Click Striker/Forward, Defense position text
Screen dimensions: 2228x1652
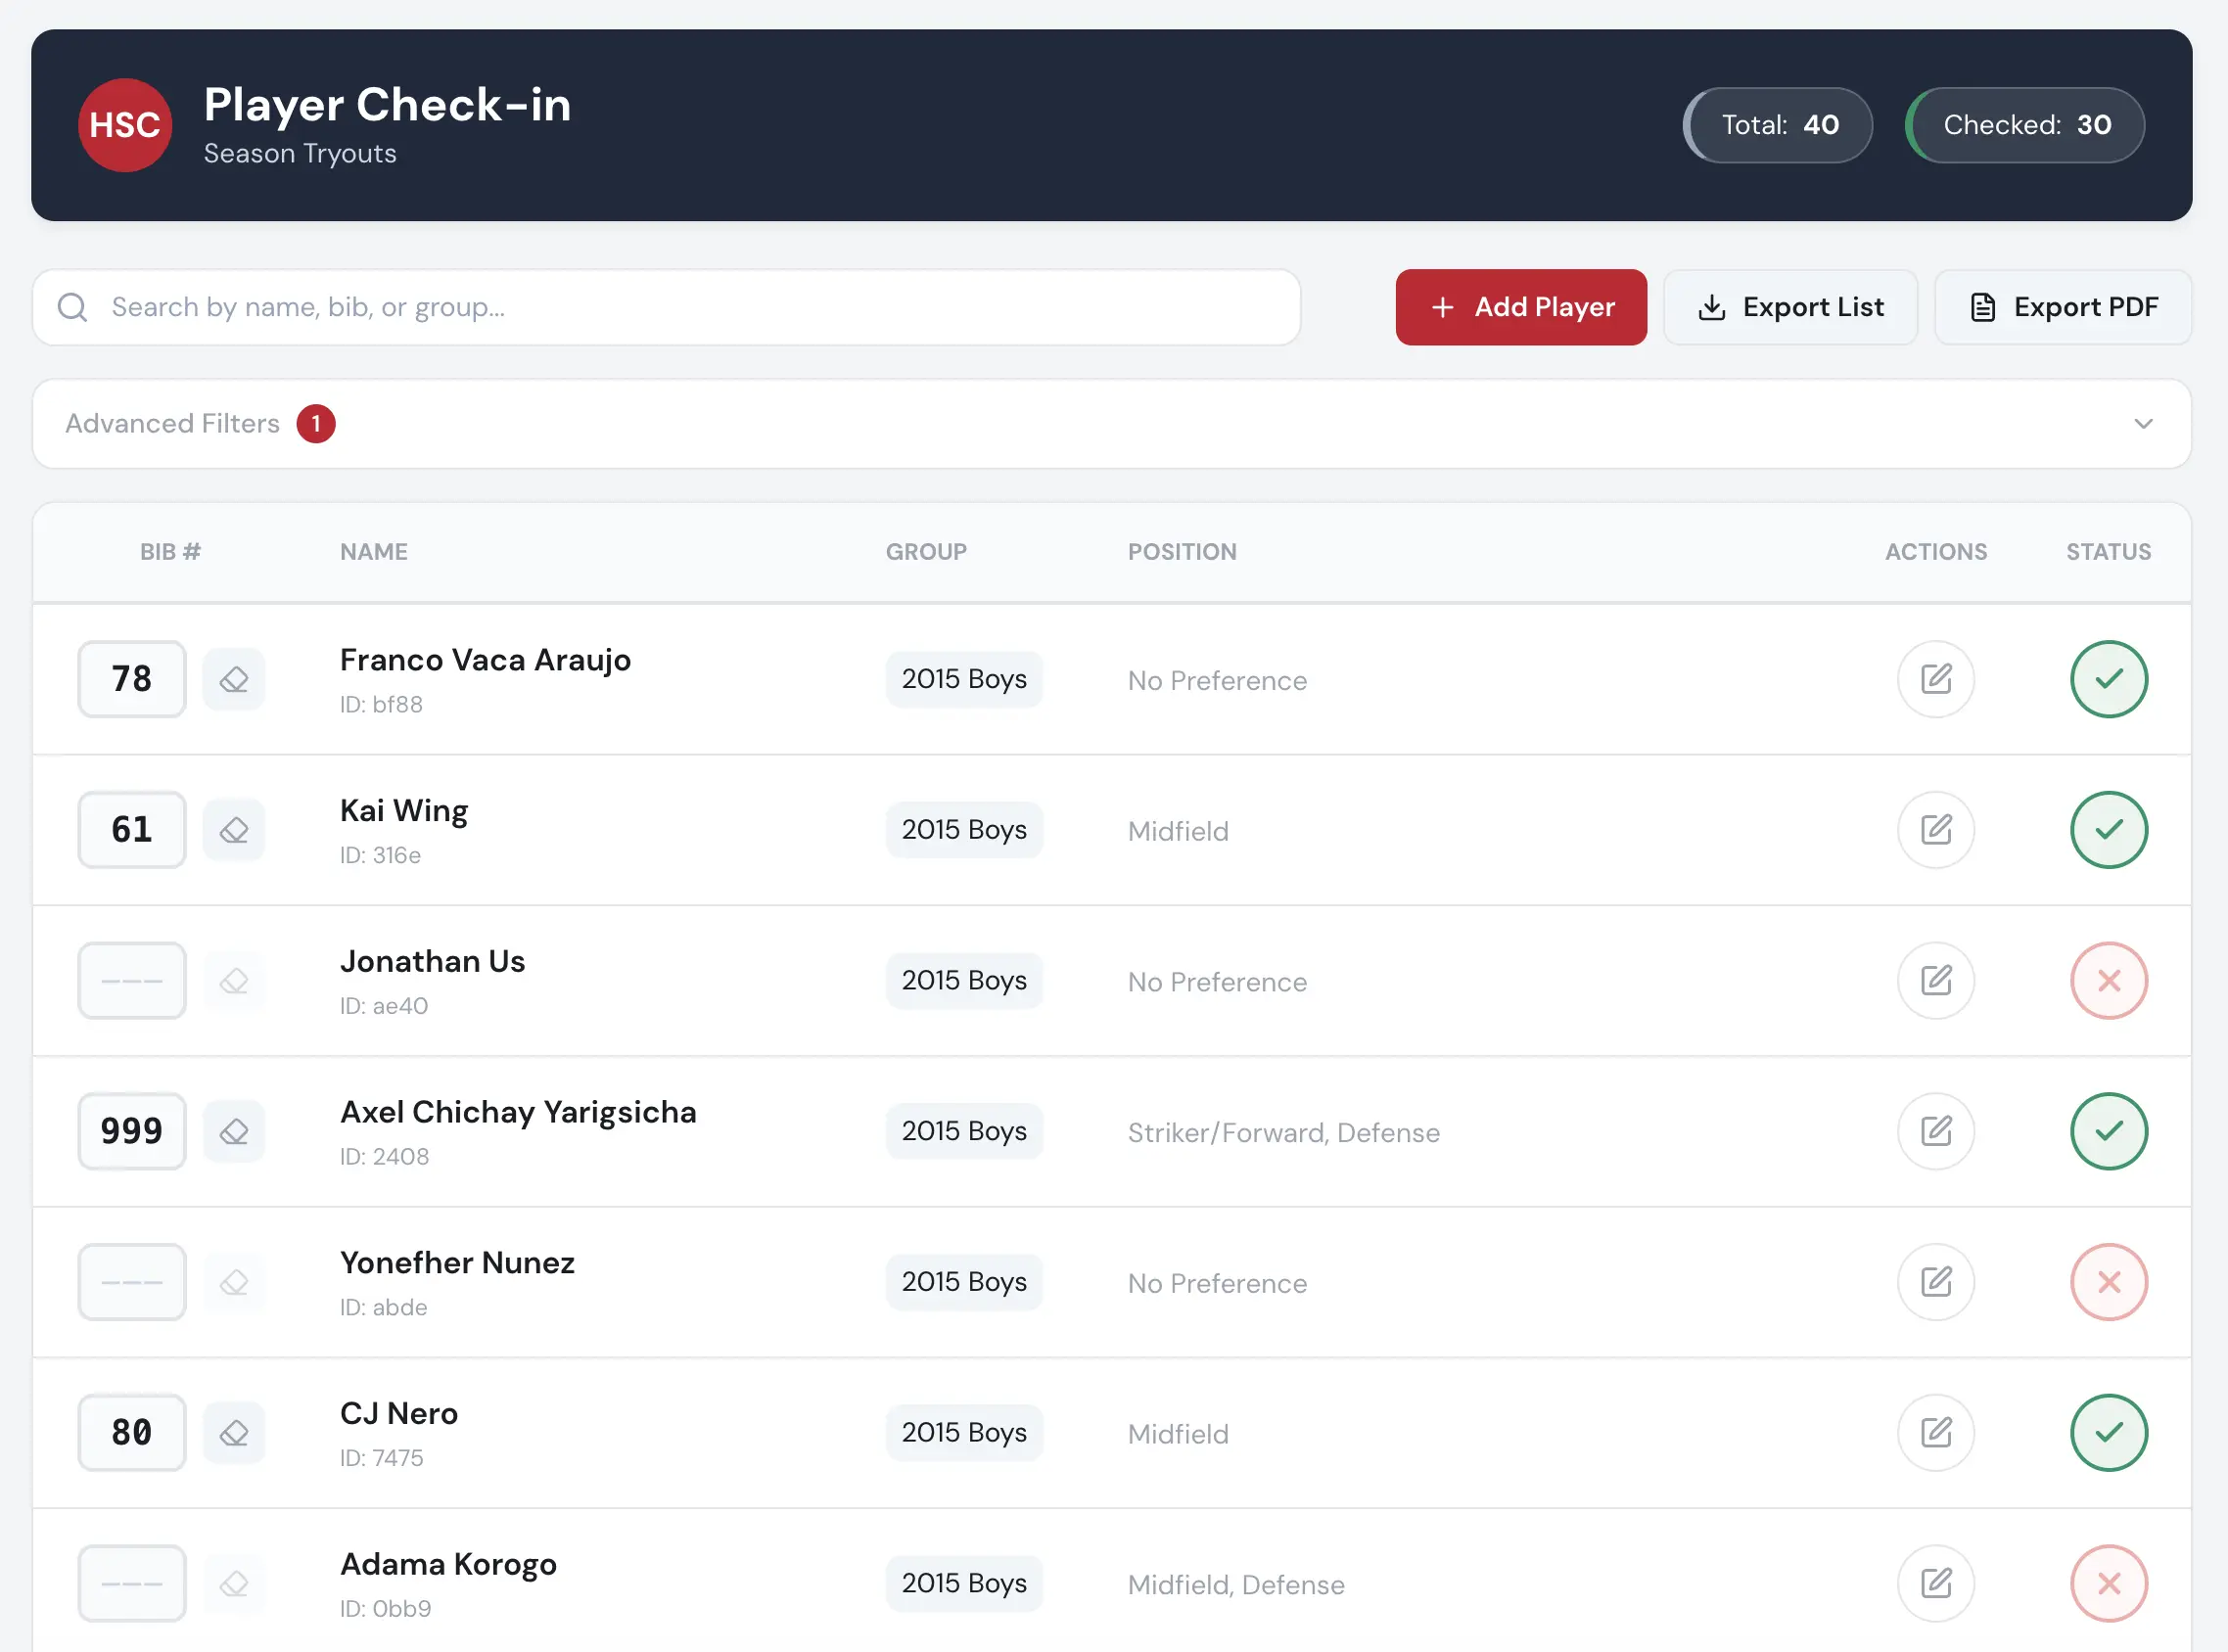click(1284, 1133)
